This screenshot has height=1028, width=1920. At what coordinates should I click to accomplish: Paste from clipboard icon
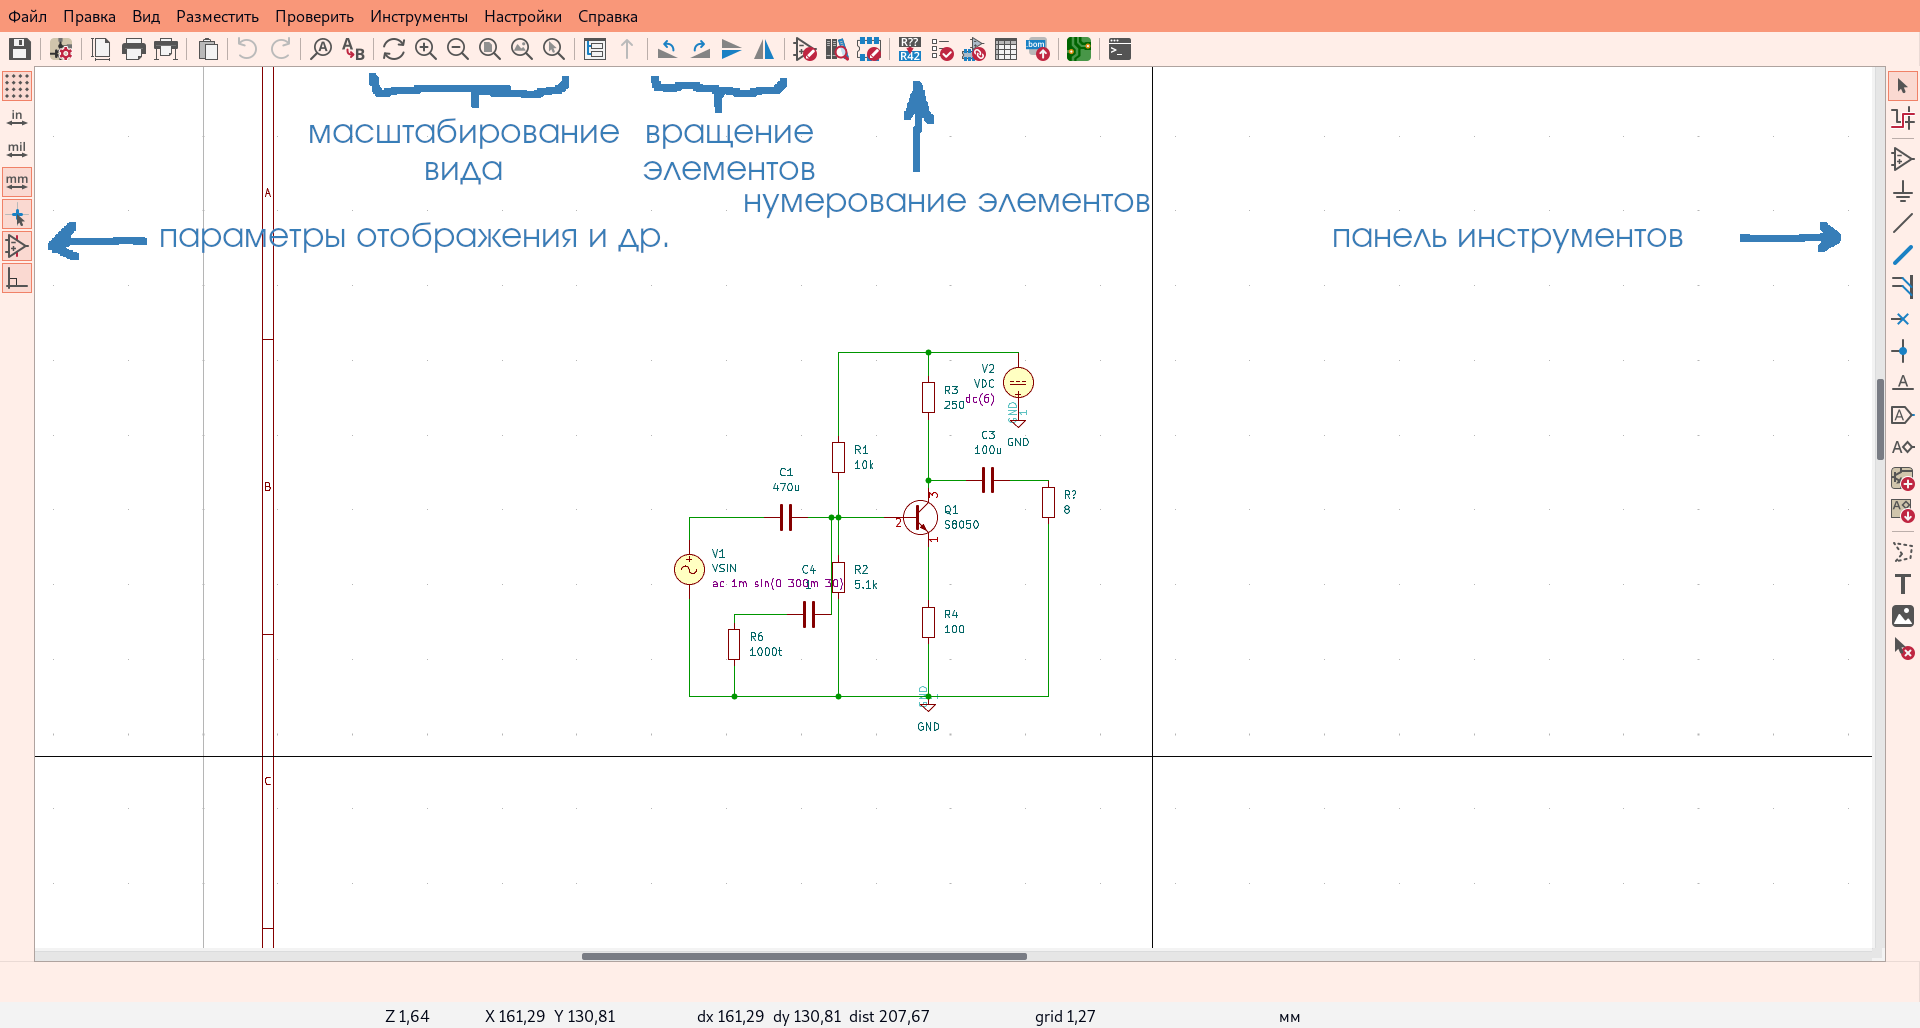coord(208,49)
